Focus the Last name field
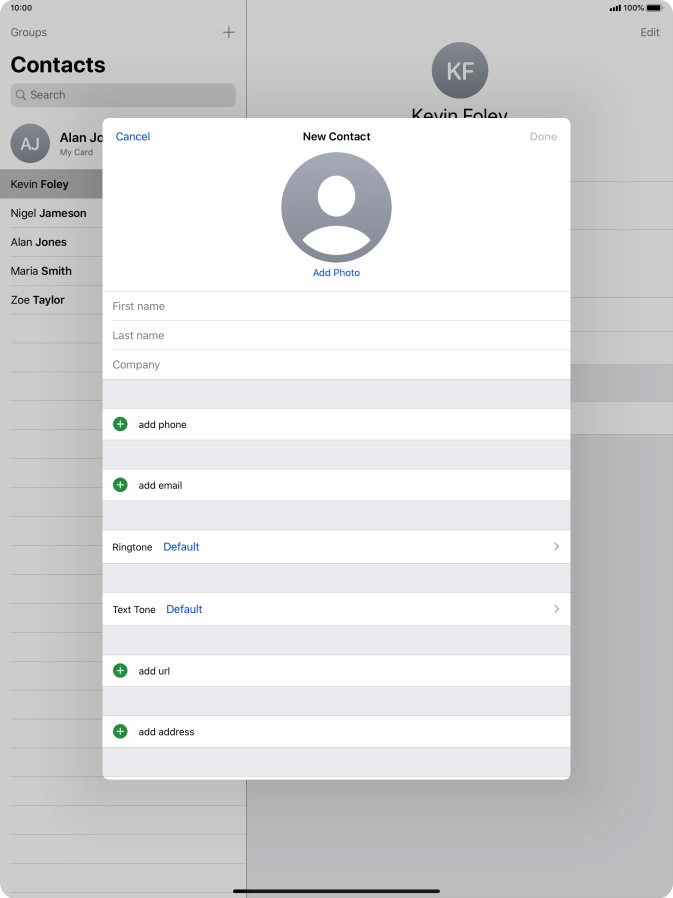673x898 pixels. click(336, 336)
